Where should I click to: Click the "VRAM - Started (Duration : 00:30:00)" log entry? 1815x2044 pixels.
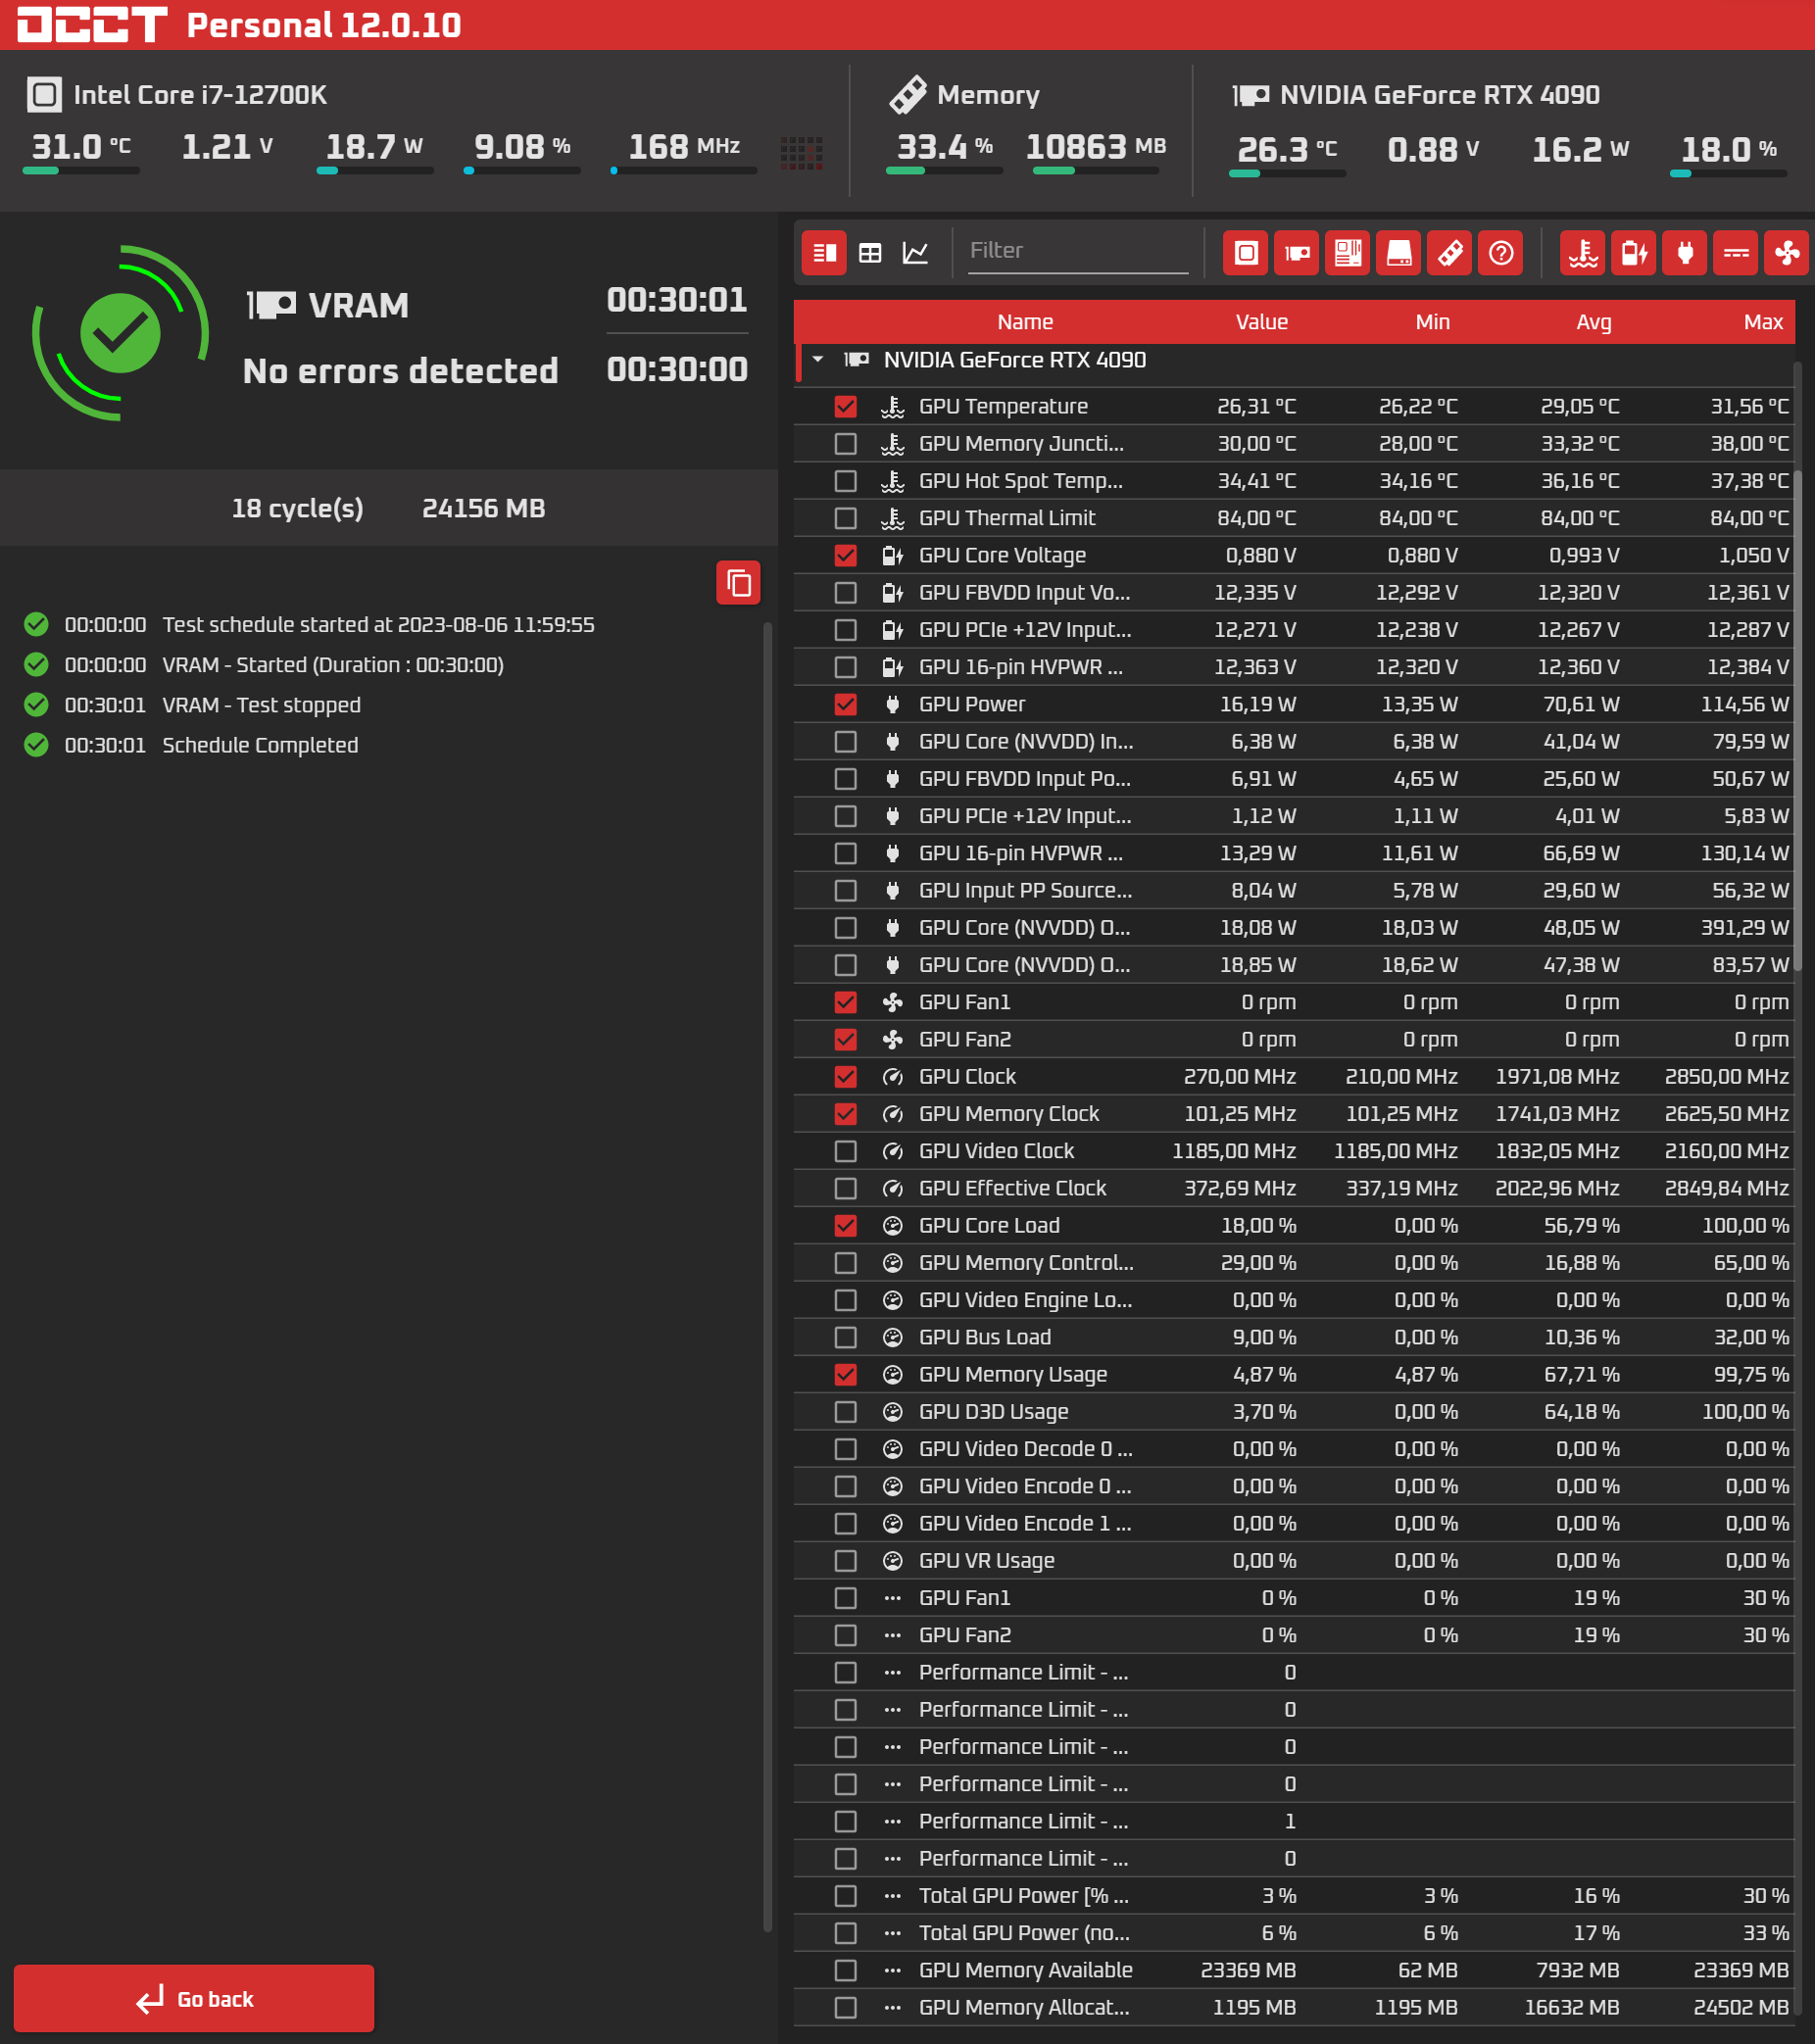(x=333, y=665)
